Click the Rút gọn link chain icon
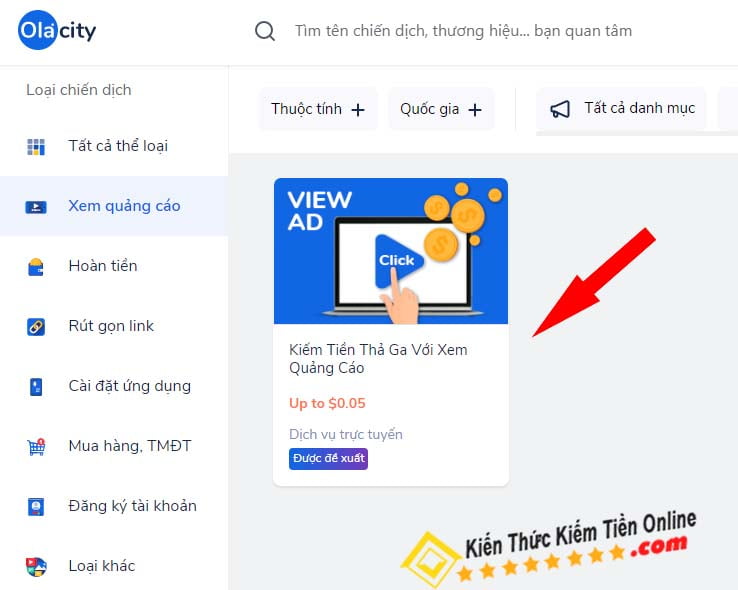This screenshot has width=738, height=590. click(x=36, y=327)
